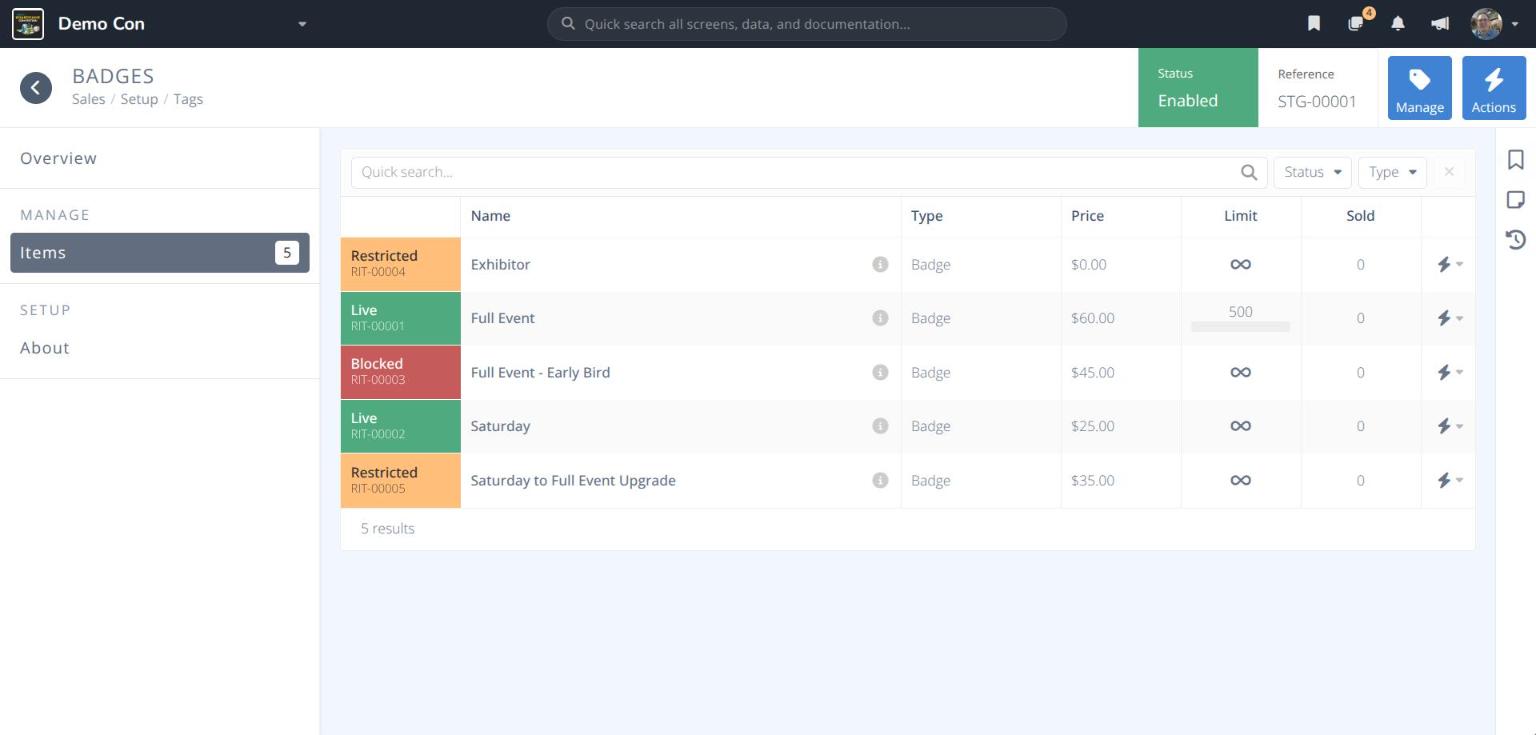Open the Status filter dropdown
Viewport: 1536px width, 735px height.
click(1312, 172)
